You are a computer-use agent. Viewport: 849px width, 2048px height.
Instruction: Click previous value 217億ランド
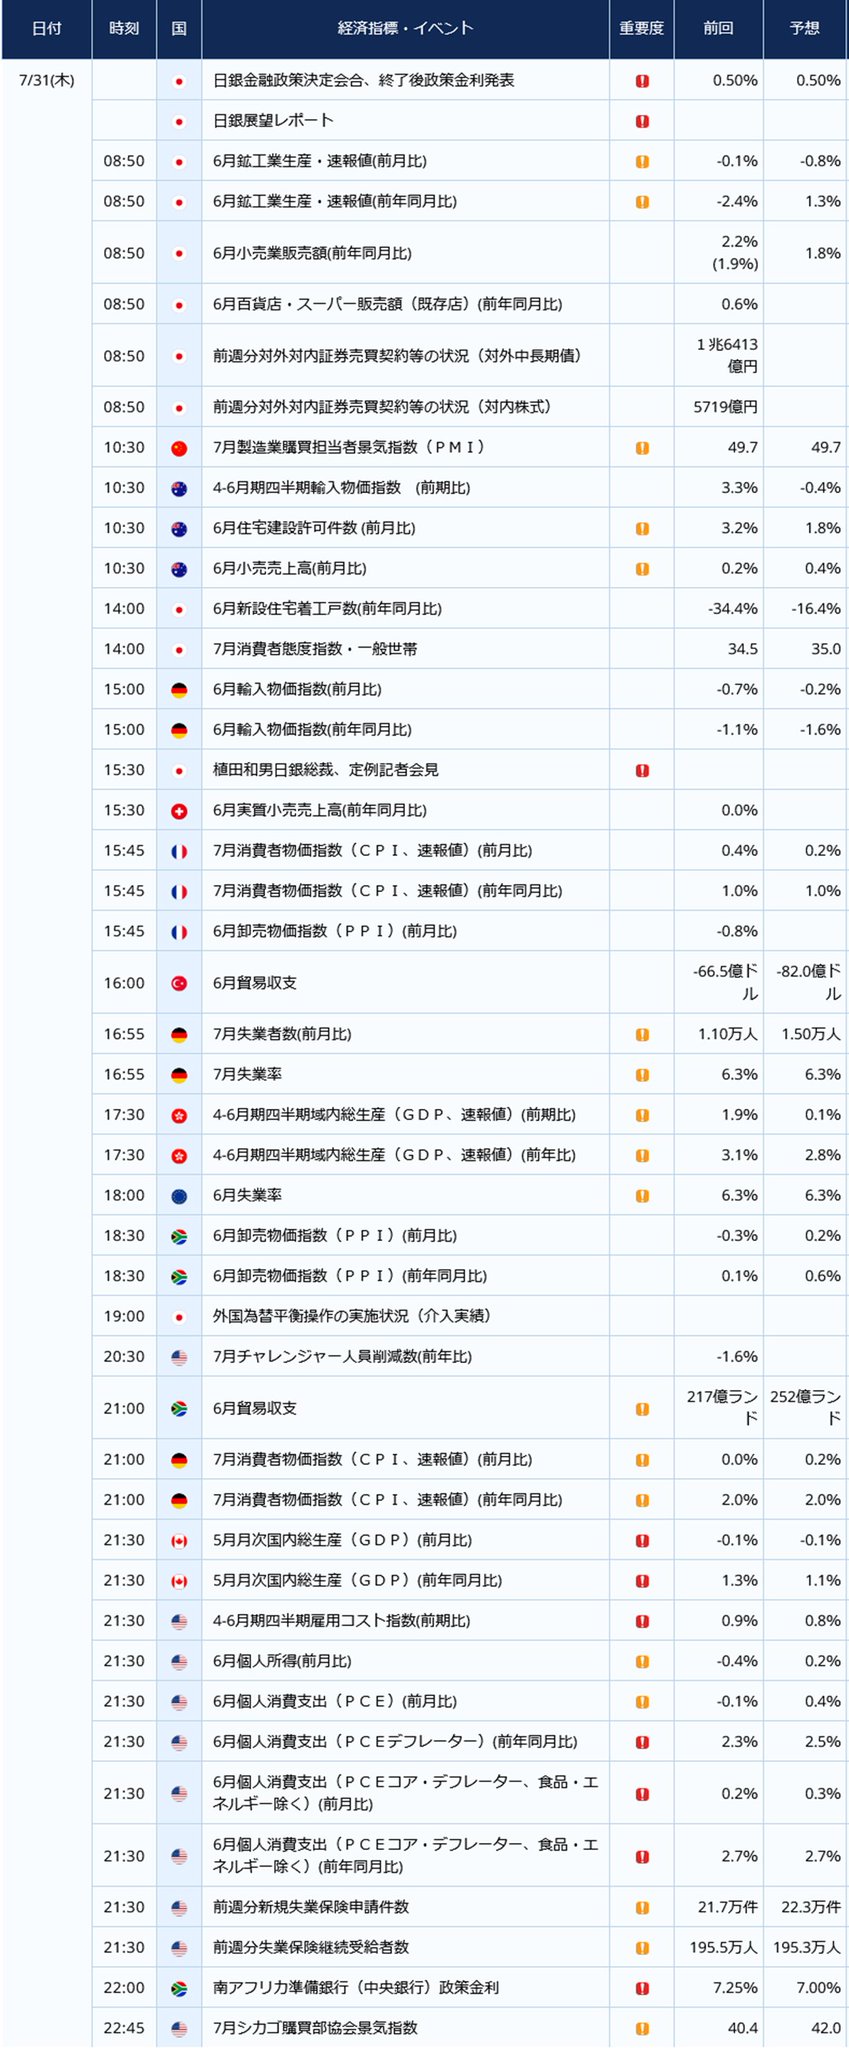[722, 1409]
